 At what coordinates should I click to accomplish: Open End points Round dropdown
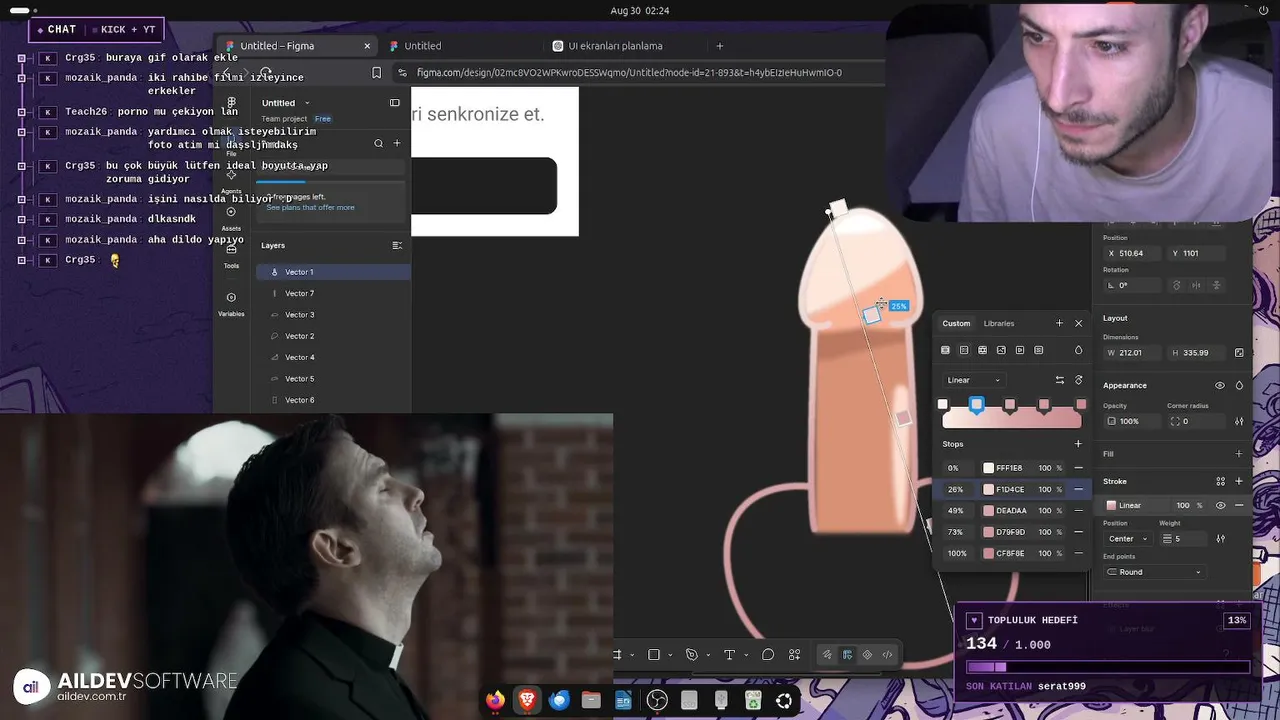(1155, 572)
